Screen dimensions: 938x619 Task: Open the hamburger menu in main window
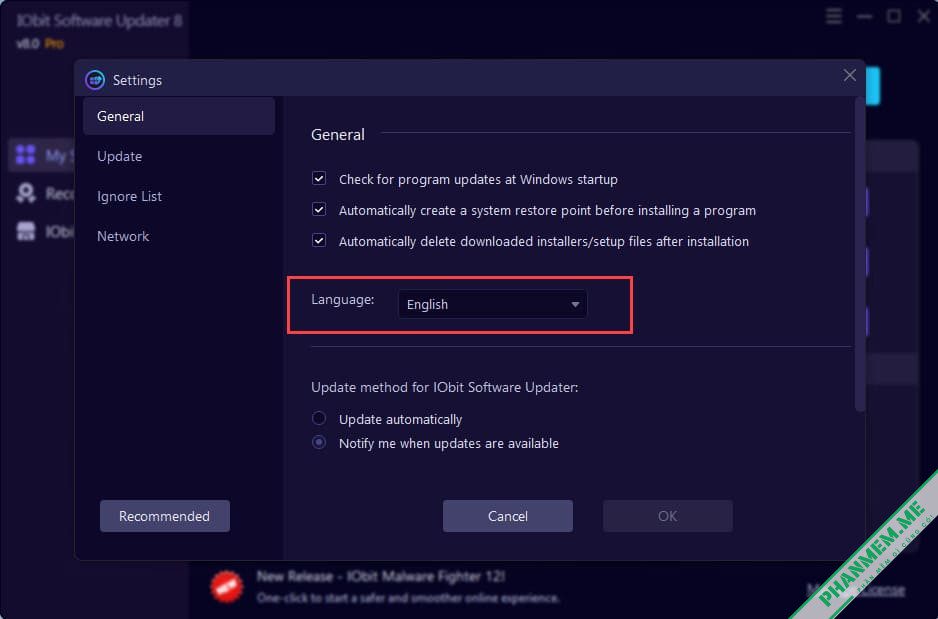[x=834, y=16]
